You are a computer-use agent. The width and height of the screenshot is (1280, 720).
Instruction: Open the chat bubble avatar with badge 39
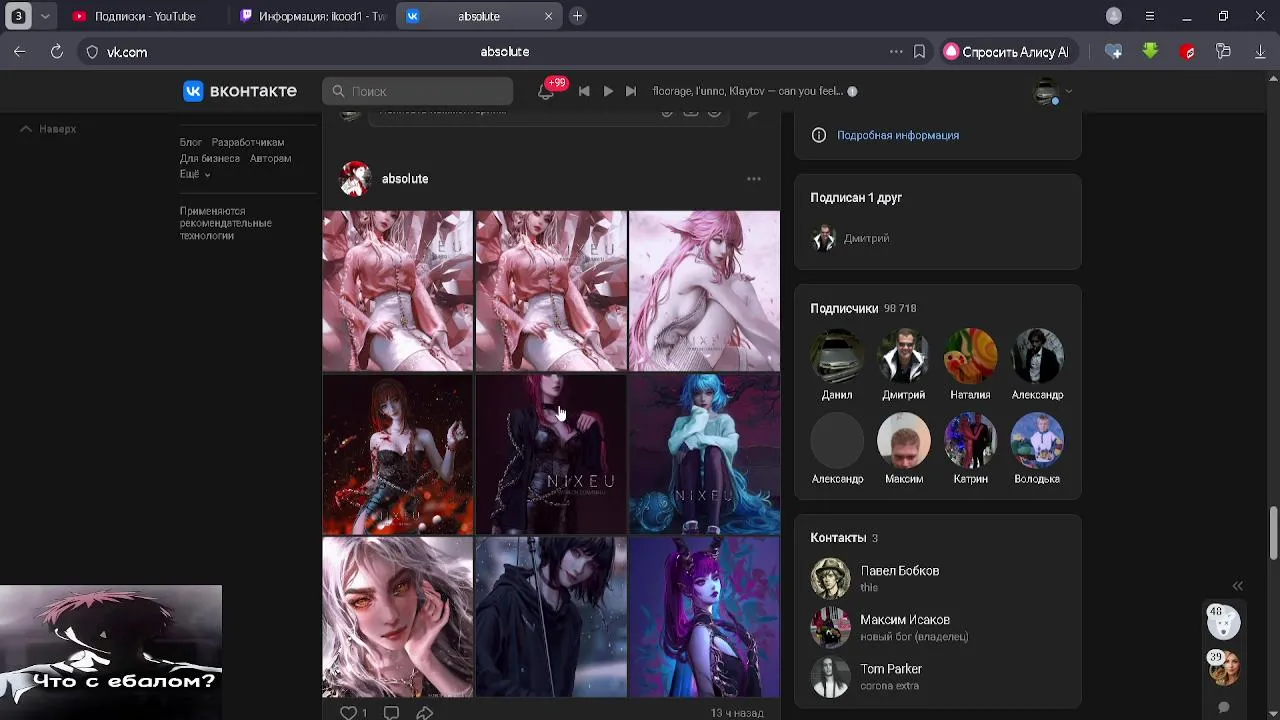pyautogui.click(x=1223, y=667)
